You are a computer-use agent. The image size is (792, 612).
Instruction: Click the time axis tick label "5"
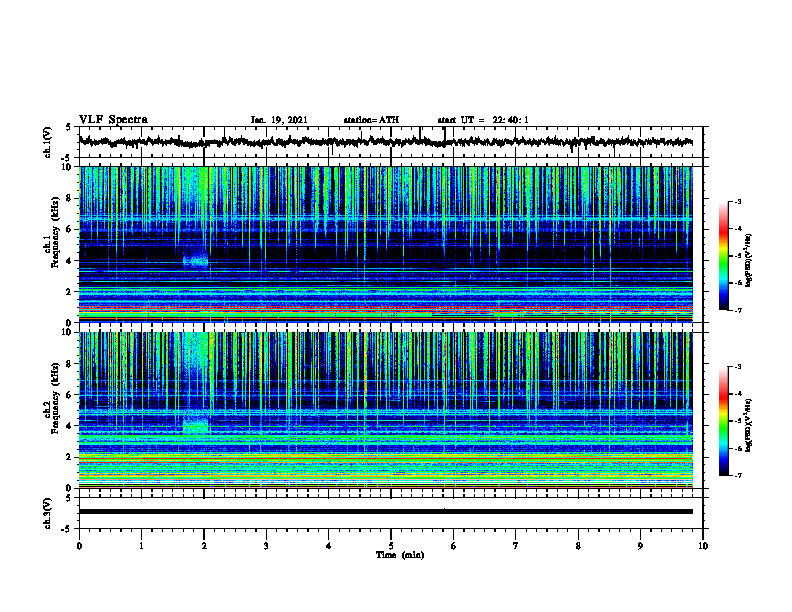(391, 546)
